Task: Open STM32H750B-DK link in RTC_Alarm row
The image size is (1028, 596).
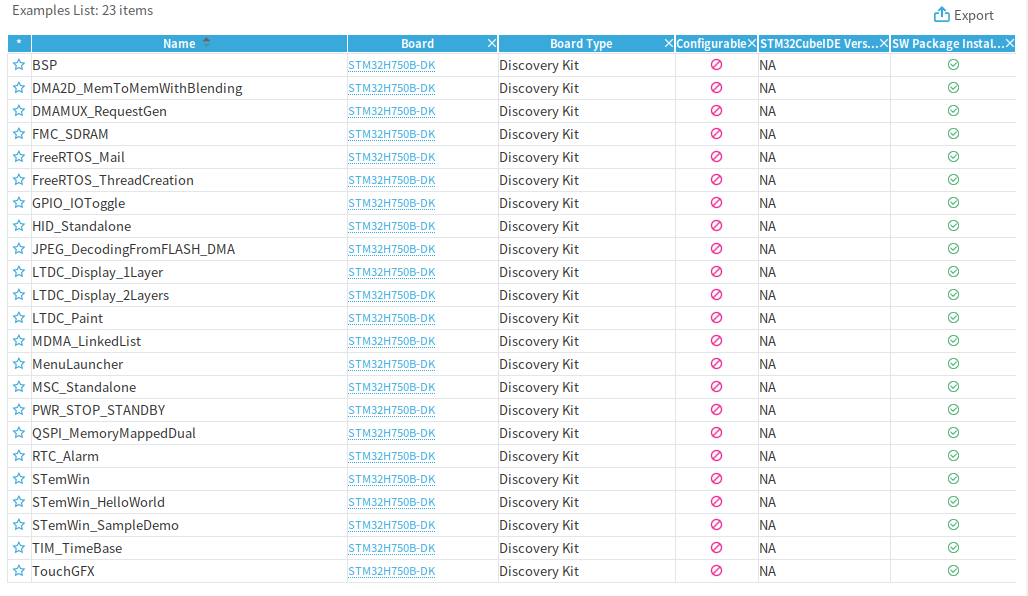Action: [x=391, y=456]
